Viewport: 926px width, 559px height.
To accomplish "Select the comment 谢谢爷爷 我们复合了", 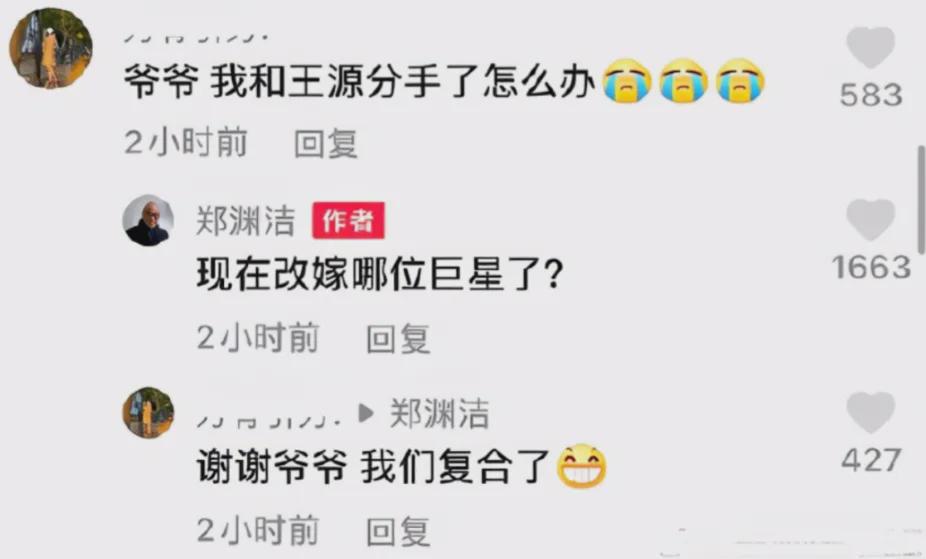I will click(373, 466).
